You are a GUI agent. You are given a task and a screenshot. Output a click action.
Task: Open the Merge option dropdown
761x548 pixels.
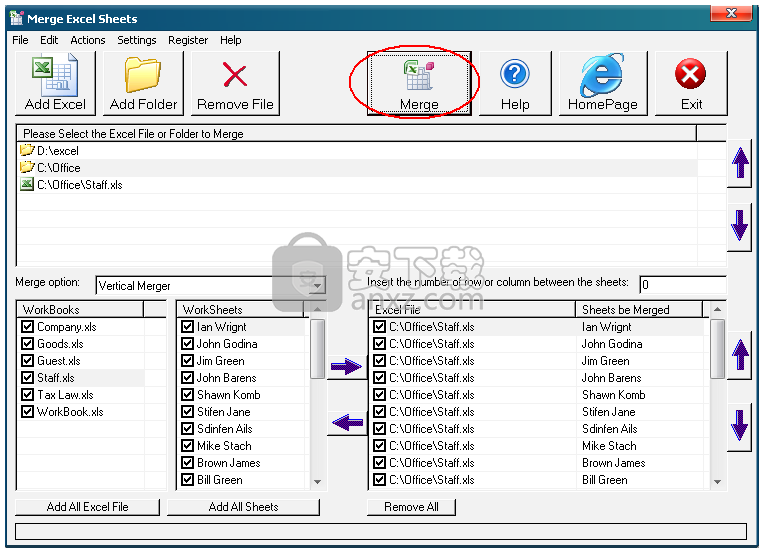[318, 285]
